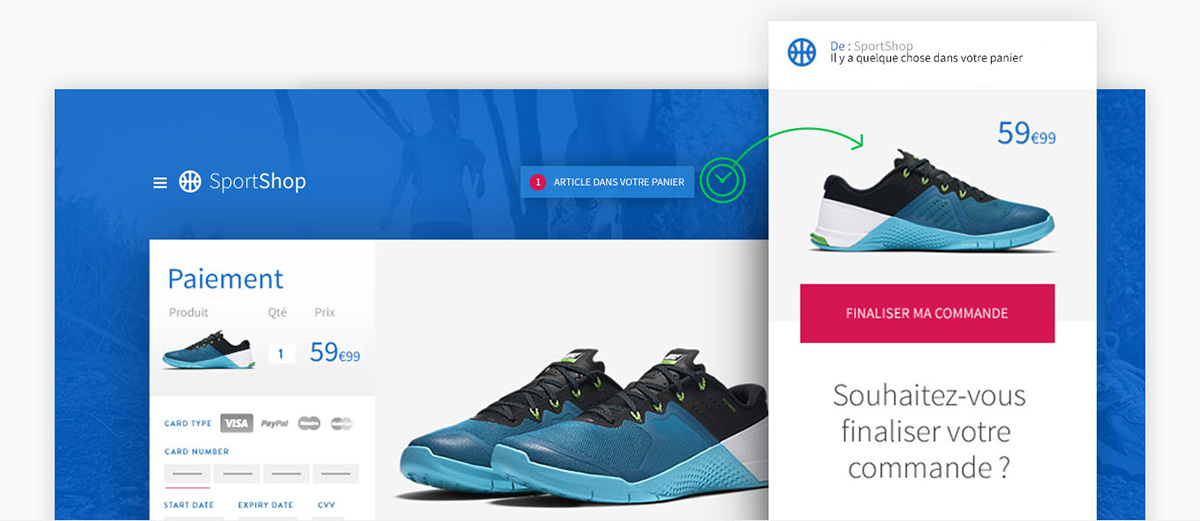Image resolution: width=1200 pixels, height=521 pixels.
Task: Select PayPal as payment type
Action: 275,424
